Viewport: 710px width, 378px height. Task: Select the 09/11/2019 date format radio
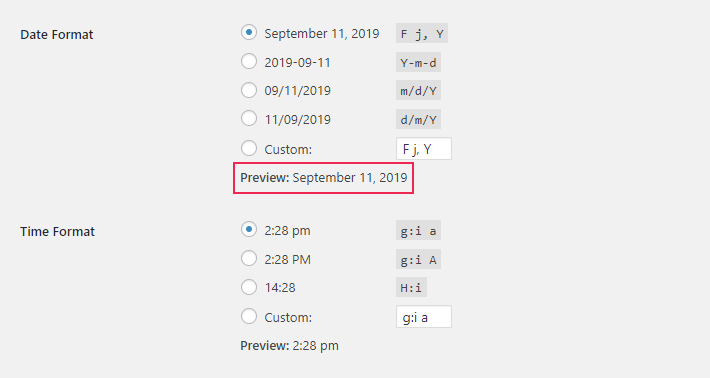point(249,90)
